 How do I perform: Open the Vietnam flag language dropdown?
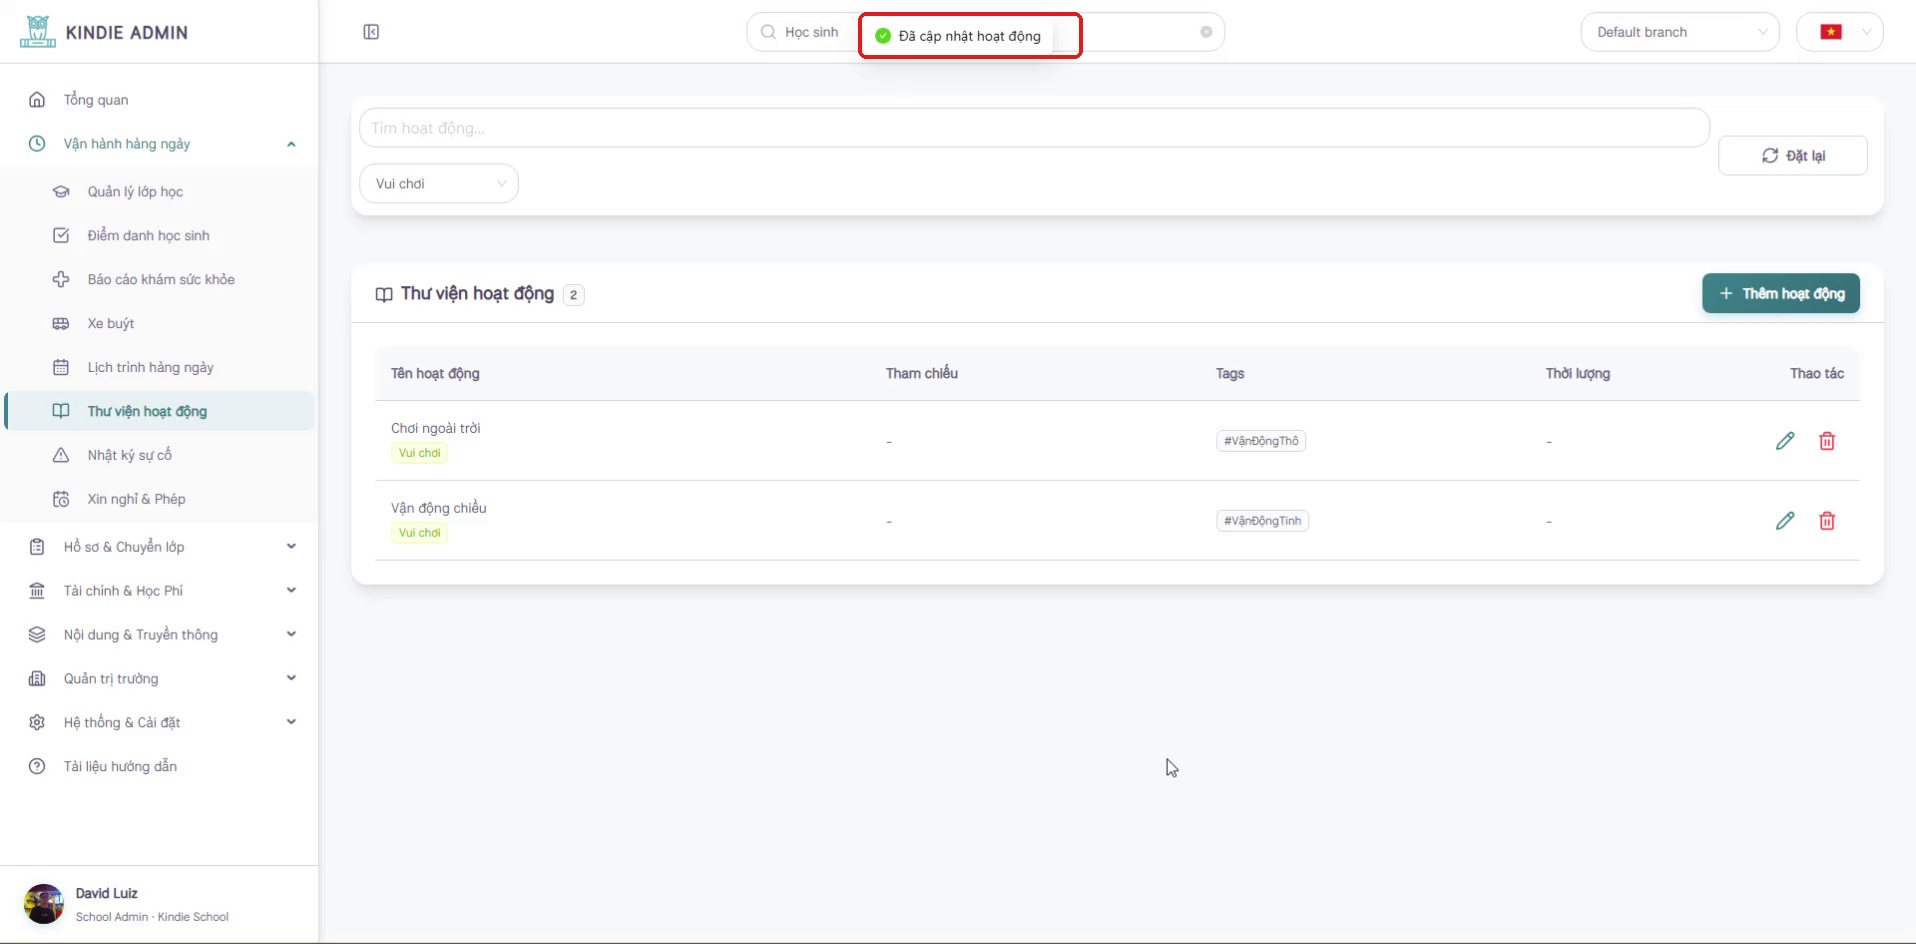coord(1840,32)
